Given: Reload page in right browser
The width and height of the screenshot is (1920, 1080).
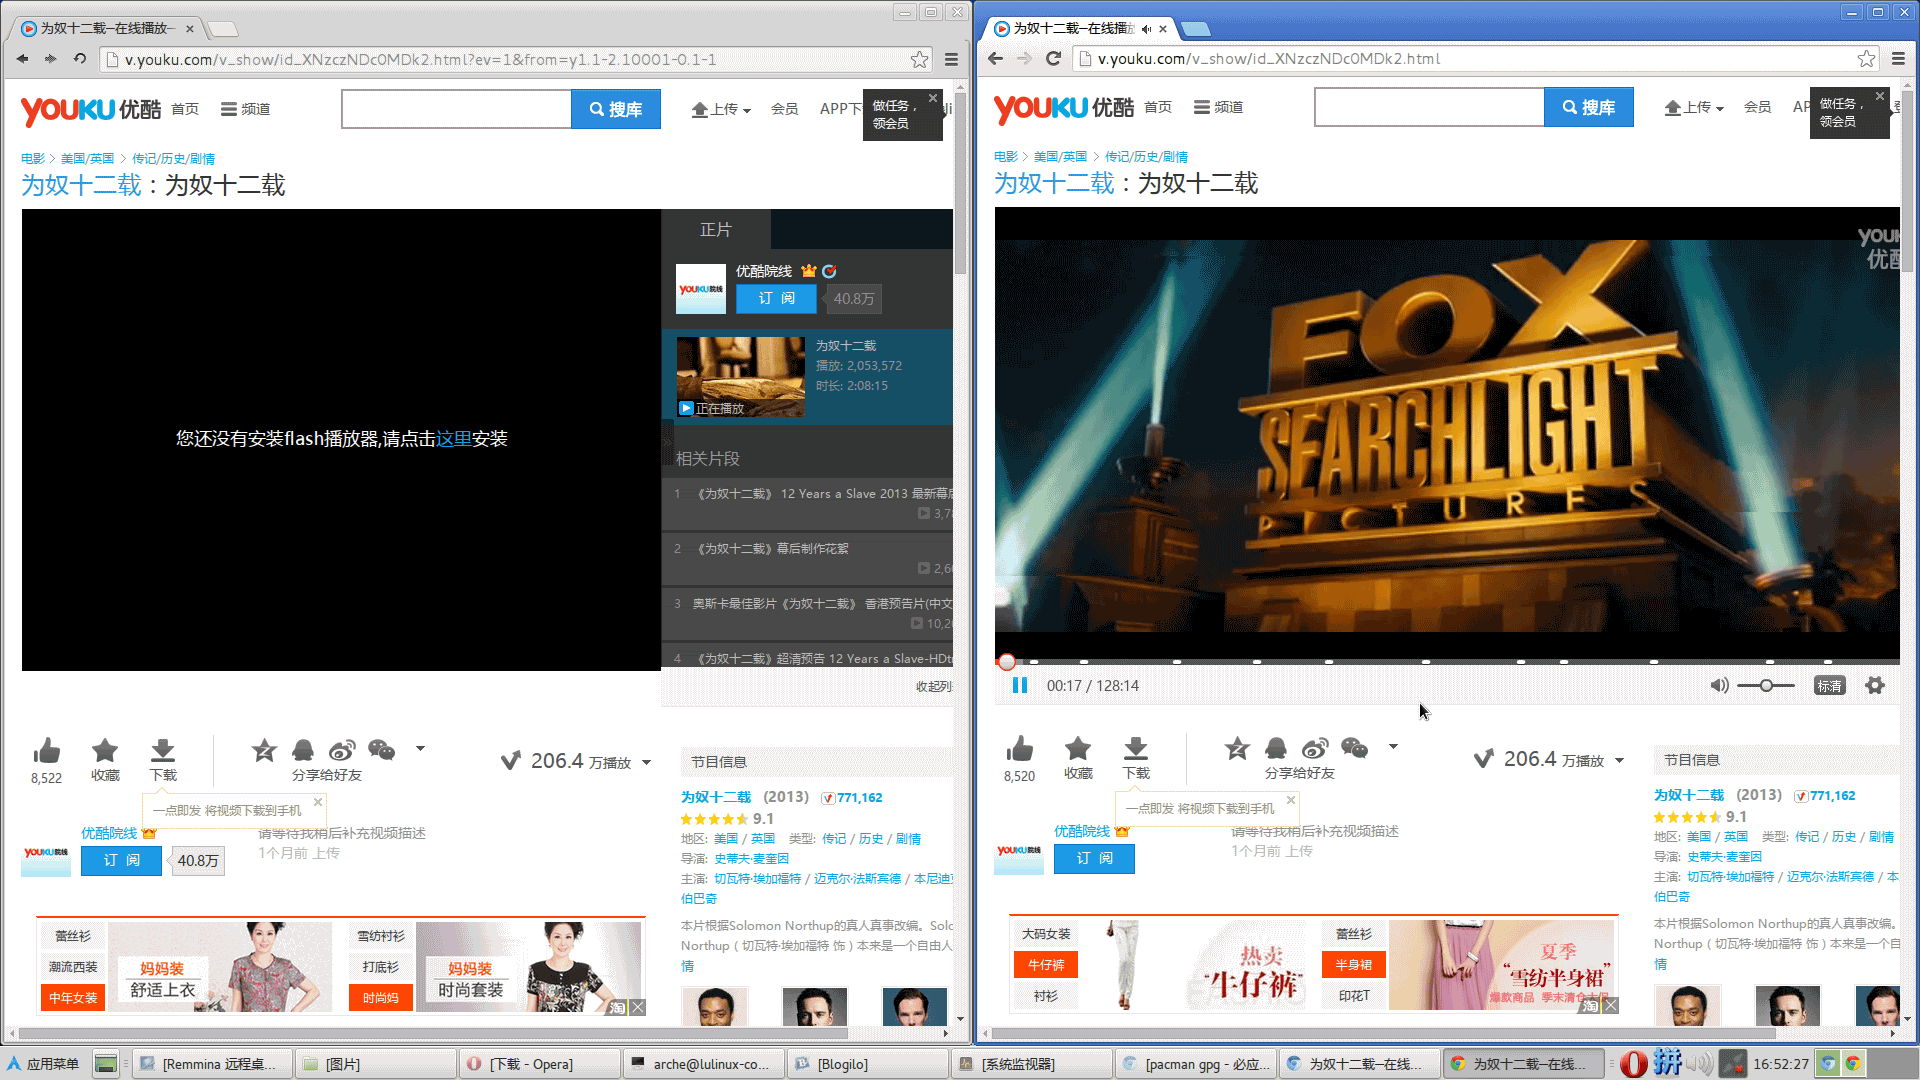Looking at the screenshot, I should pos(1053,59).
